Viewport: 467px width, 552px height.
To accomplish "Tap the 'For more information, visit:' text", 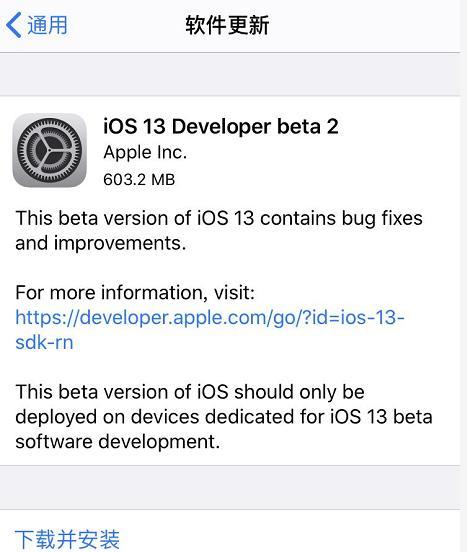I will pos(135,293).
